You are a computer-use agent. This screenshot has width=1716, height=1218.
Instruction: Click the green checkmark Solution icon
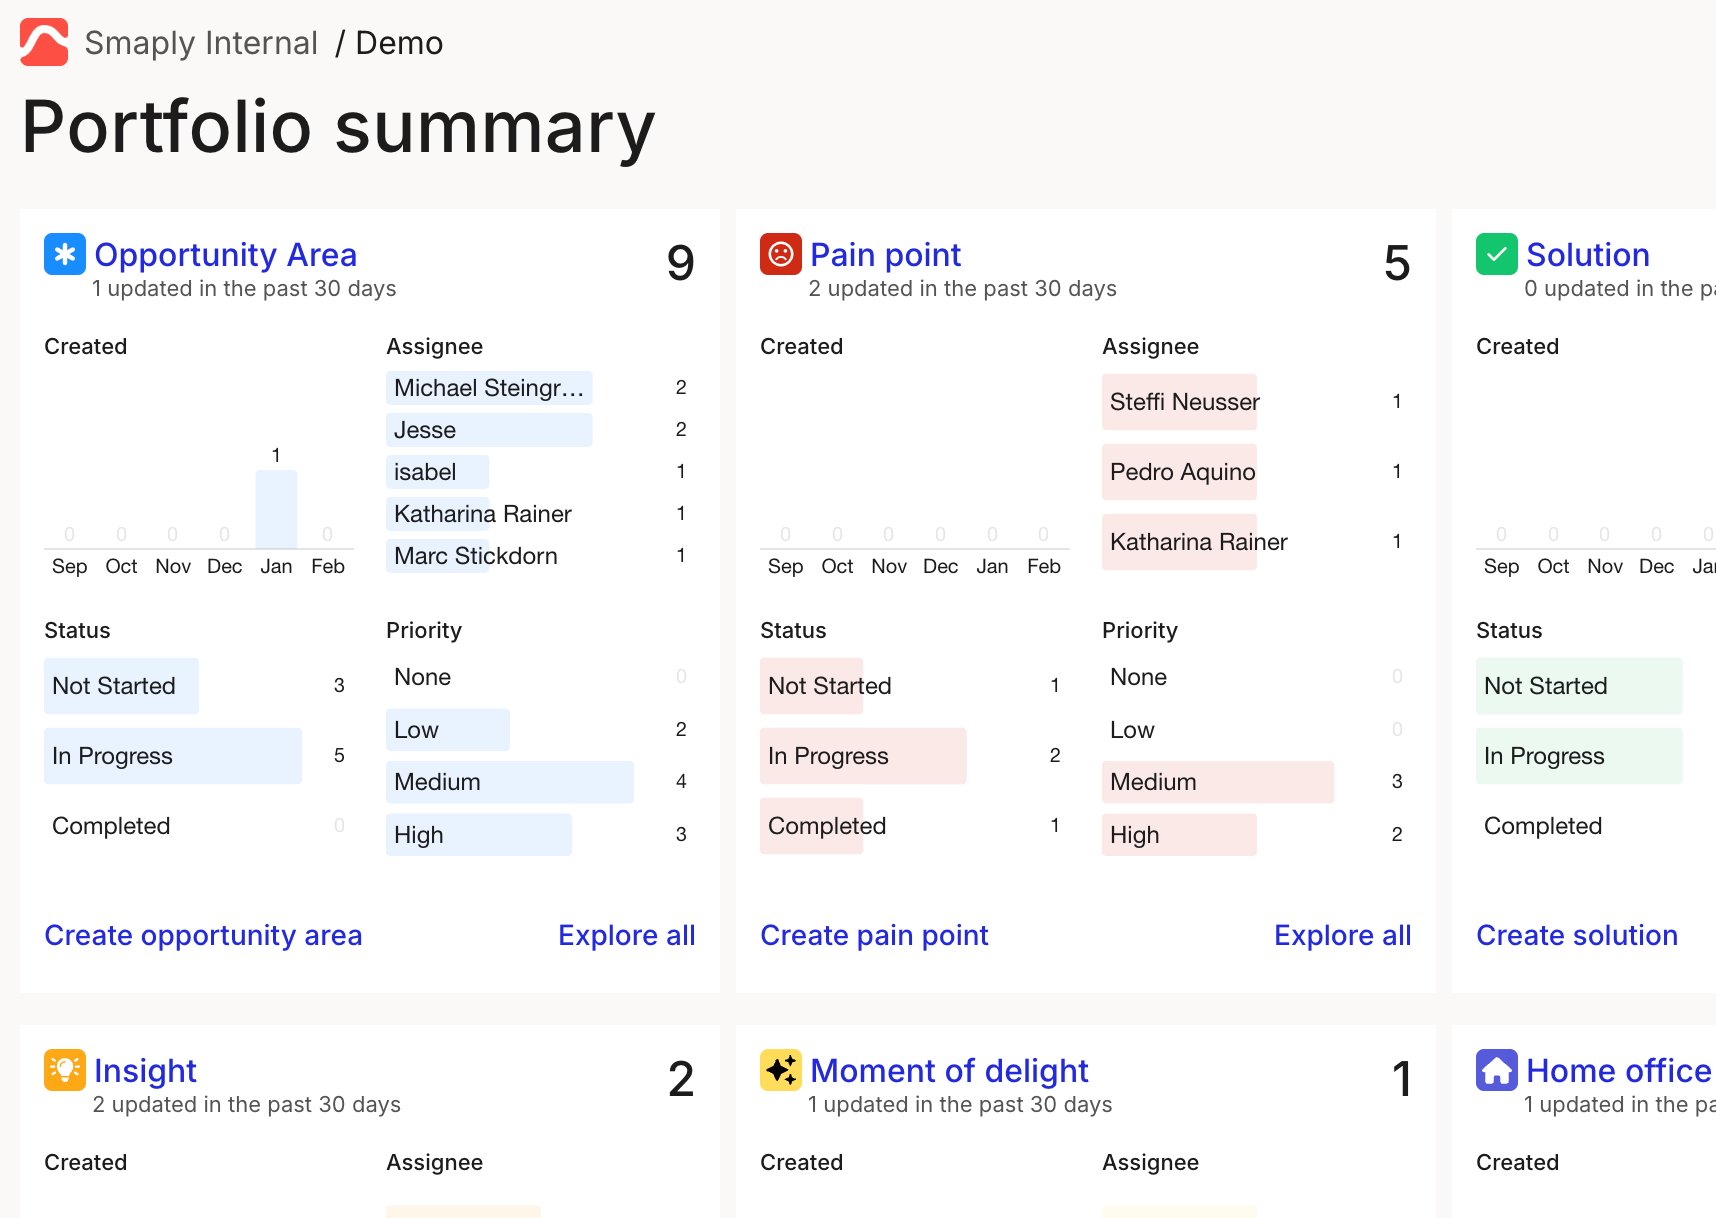coord(1497,254)
